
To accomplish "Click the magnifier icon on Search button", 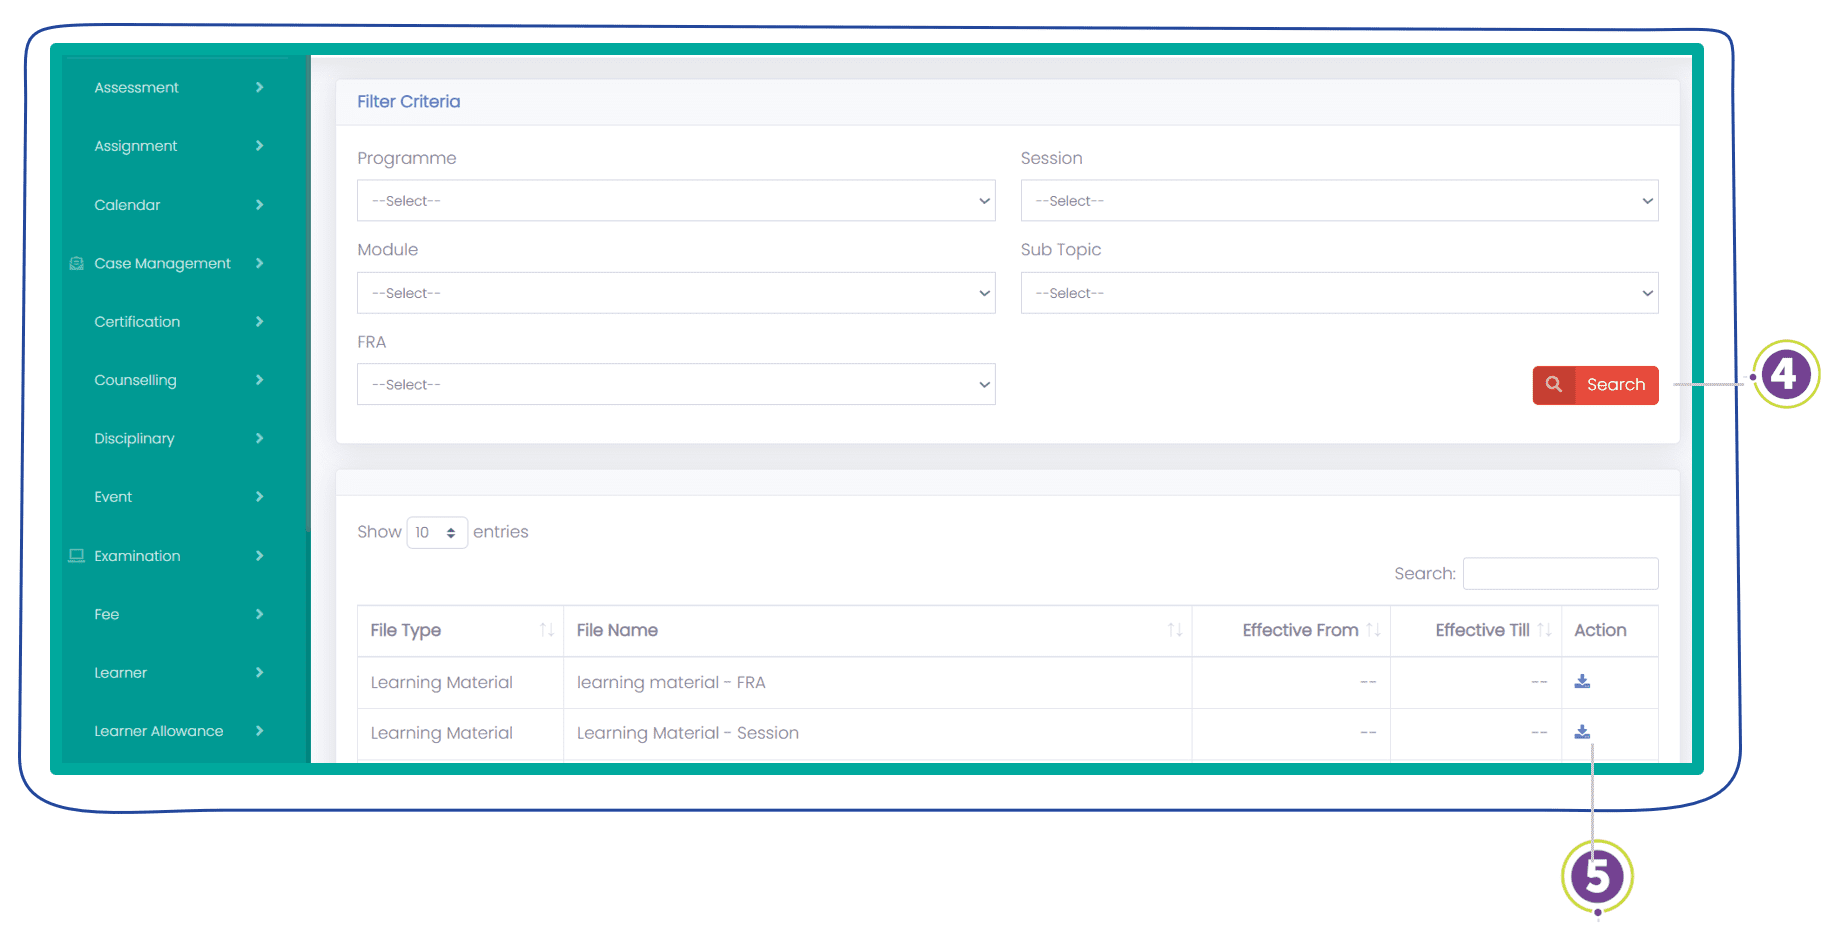I will point(1554,385).
